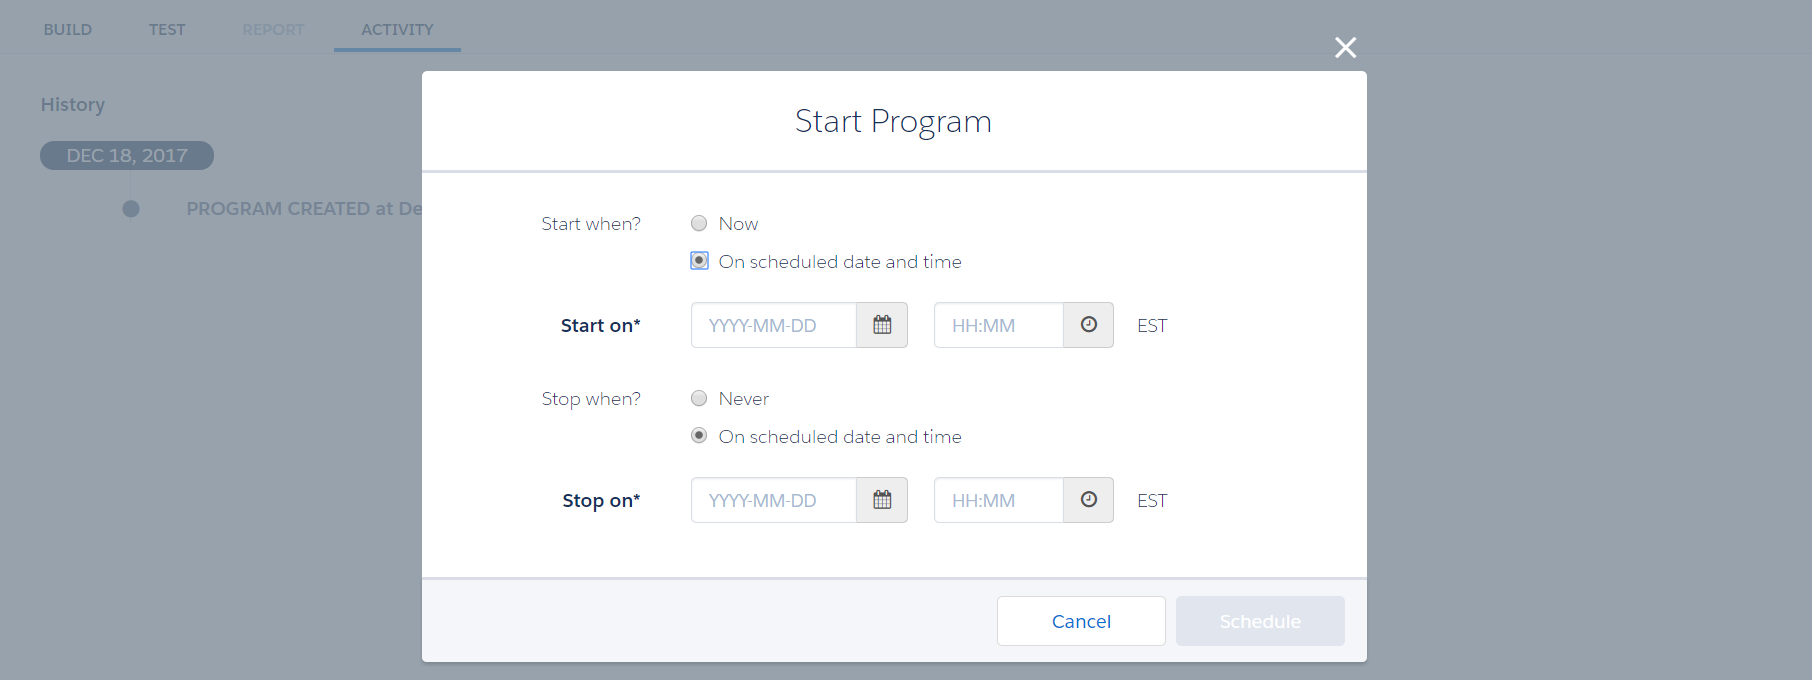Select On scheduled date and time for stopping

coord(698,435)
